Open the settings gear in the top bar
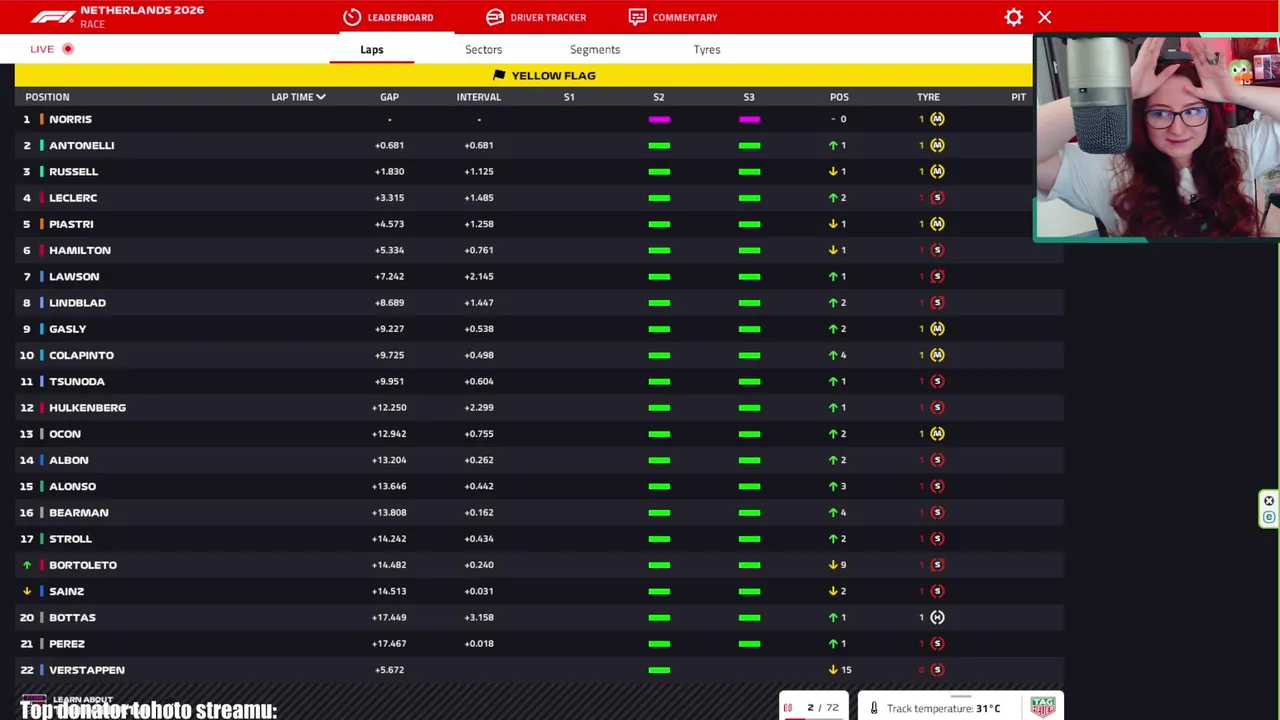The height and width of the screenshot is (720, 1280). pyautogui.click(x=1014, y=17)
